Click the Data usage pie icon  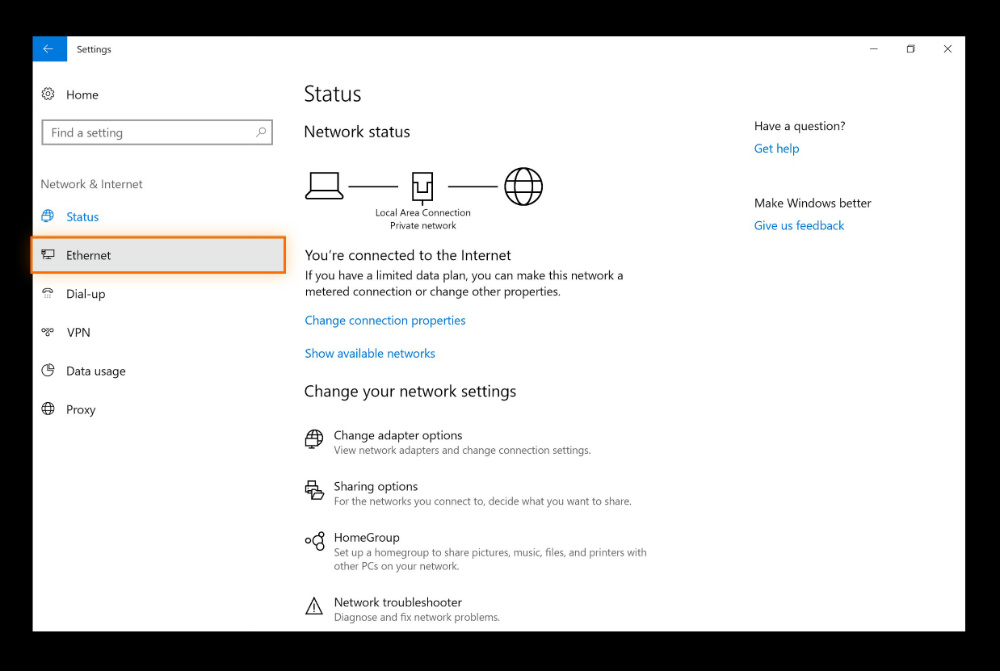[x=48, y=371]
